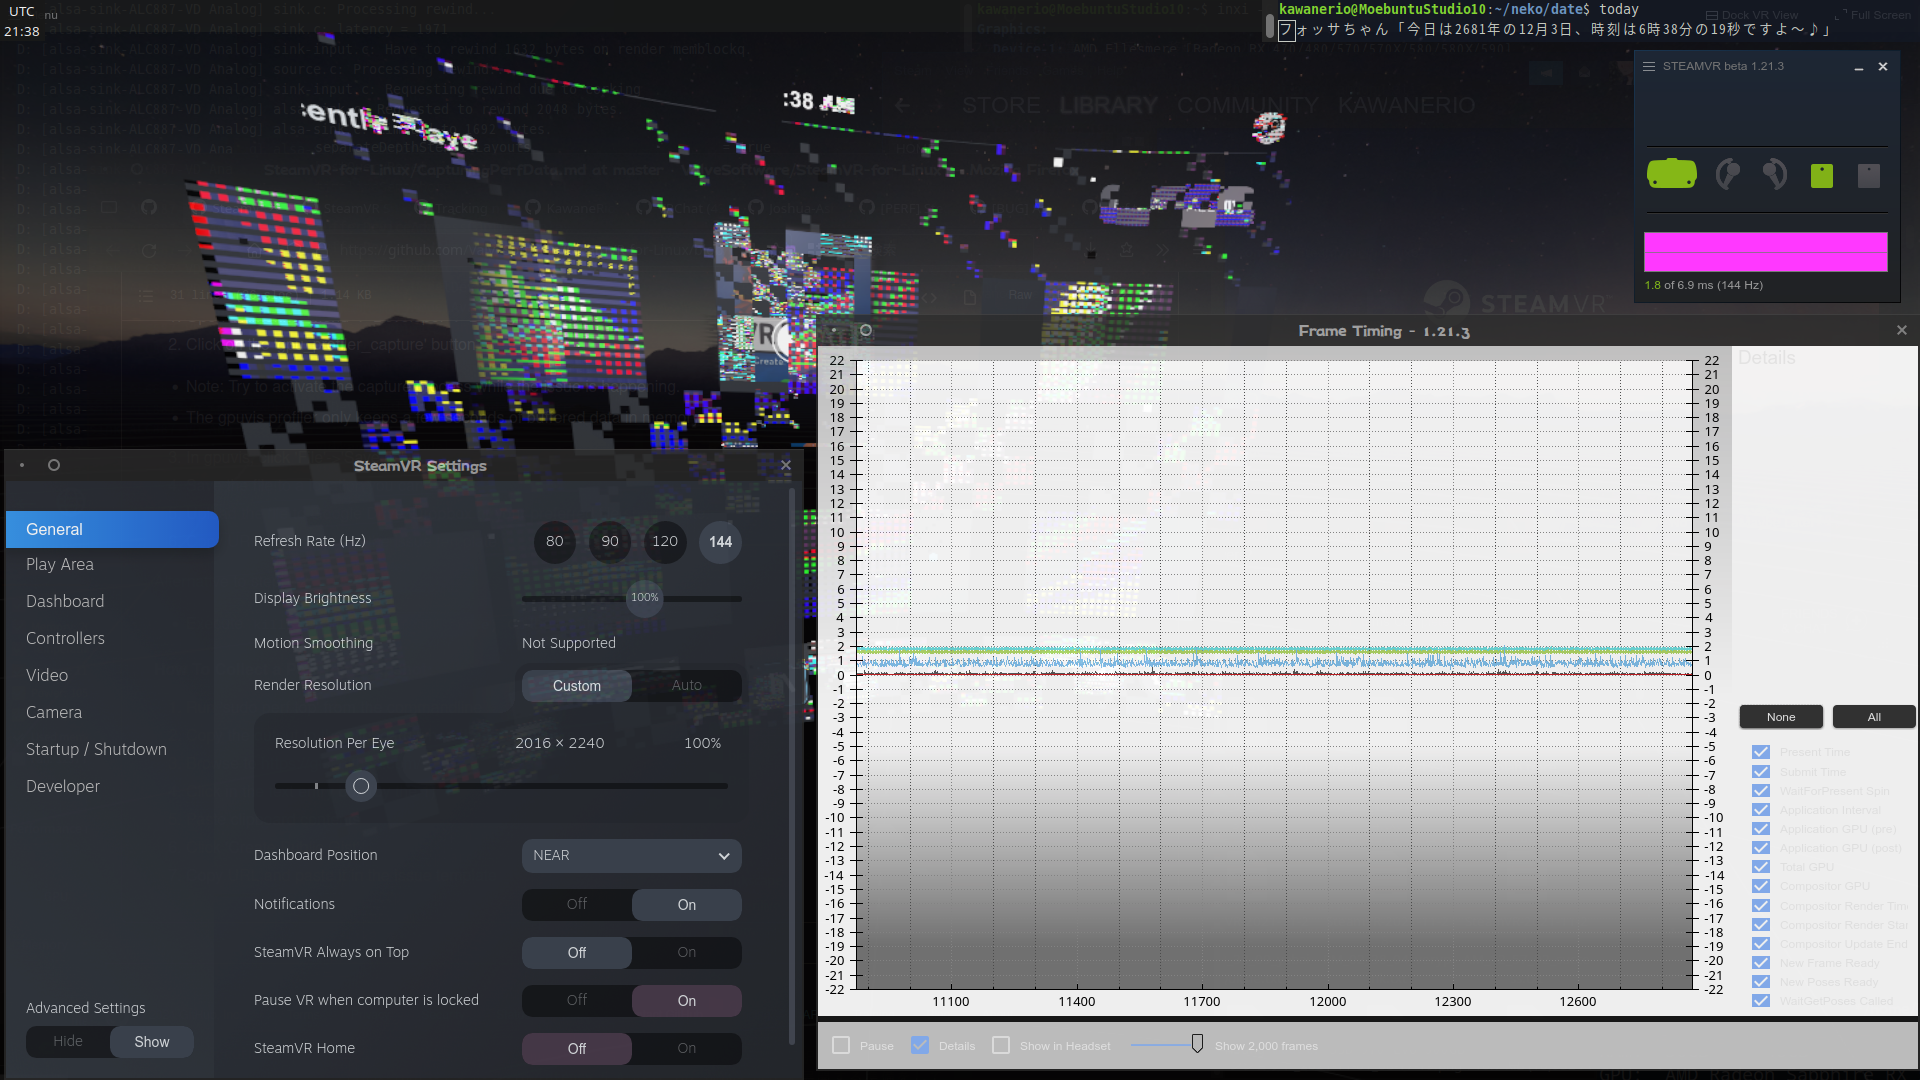Click the left controller status icon

(x=1727, y=174)
